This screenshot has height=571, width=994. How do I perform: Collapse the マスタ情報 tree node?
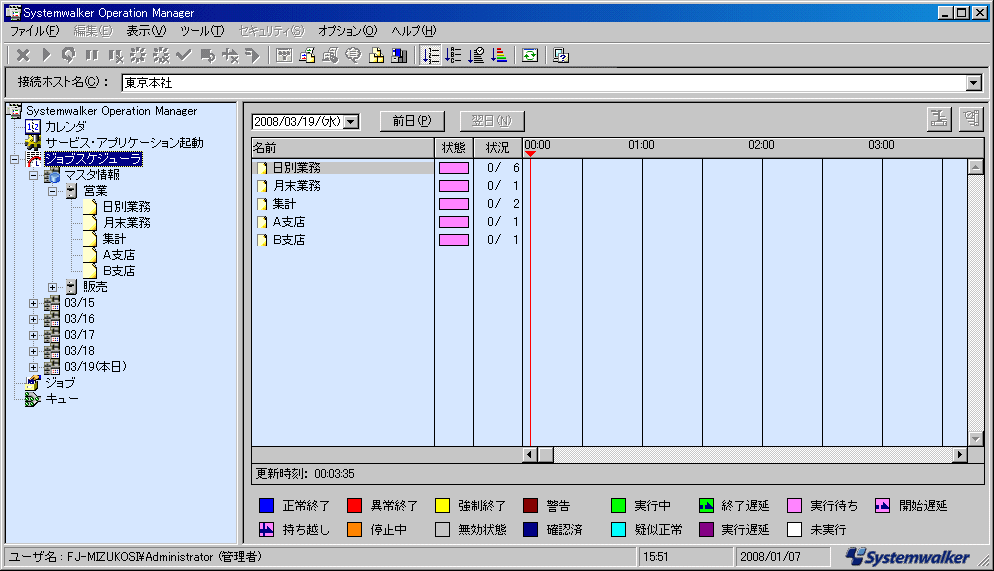pyautogui.click(x=34, y=176)
